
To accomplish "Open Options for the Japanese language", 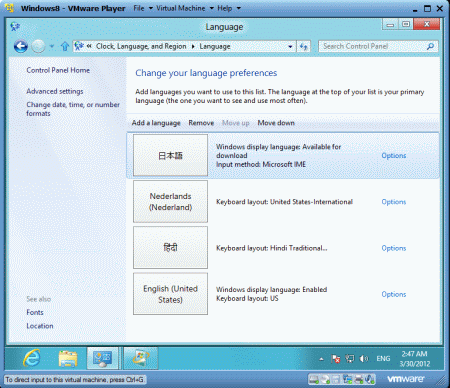I will tap(394, 156).
